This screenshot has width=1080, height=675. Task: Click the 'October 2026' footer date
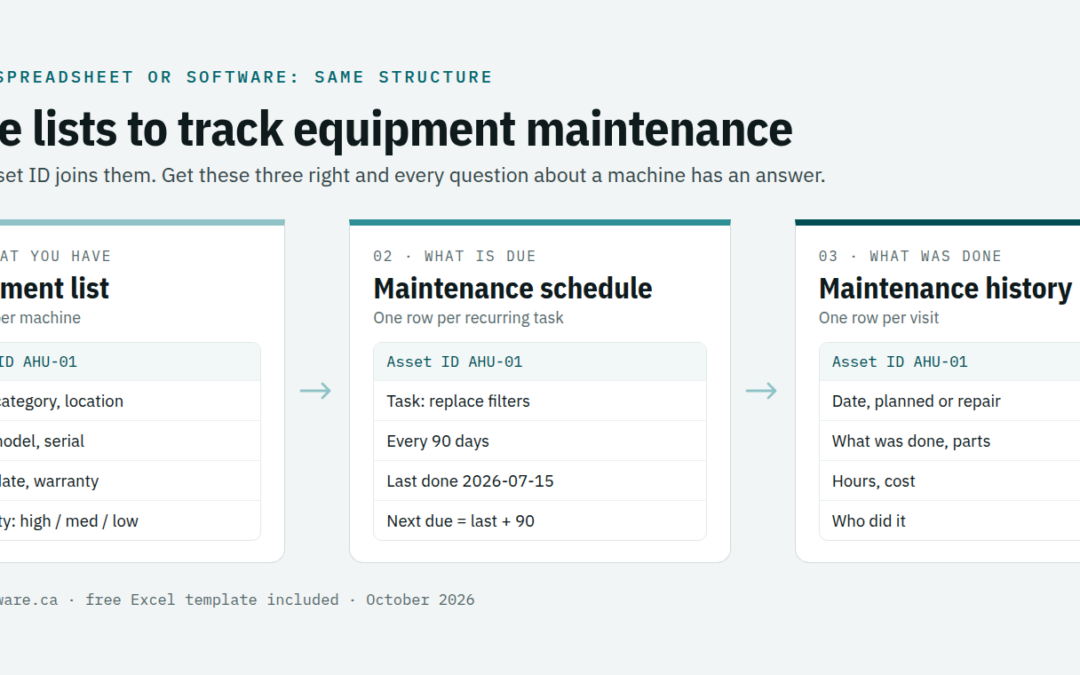[420, 600]
